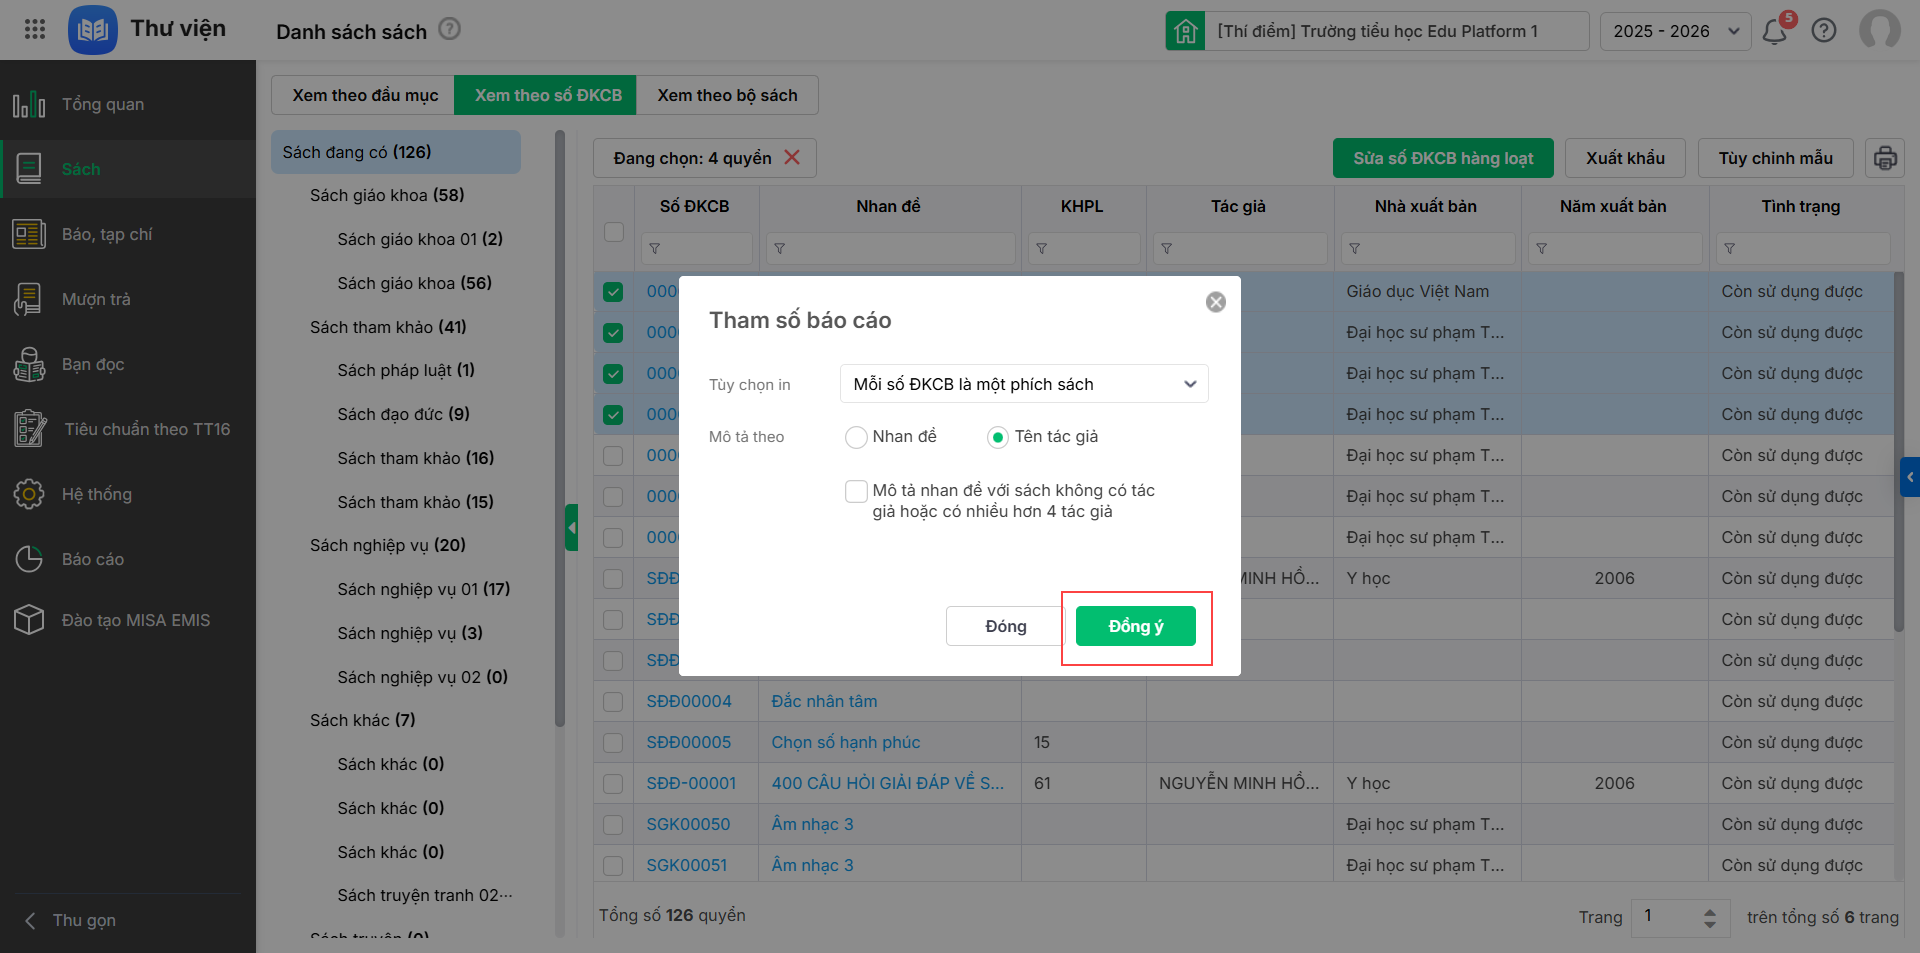Viewport: 1920px width, 953px height.
Task: Open the school year 2025 - 2026 dropdown
Action: [x=1675, y=31]
